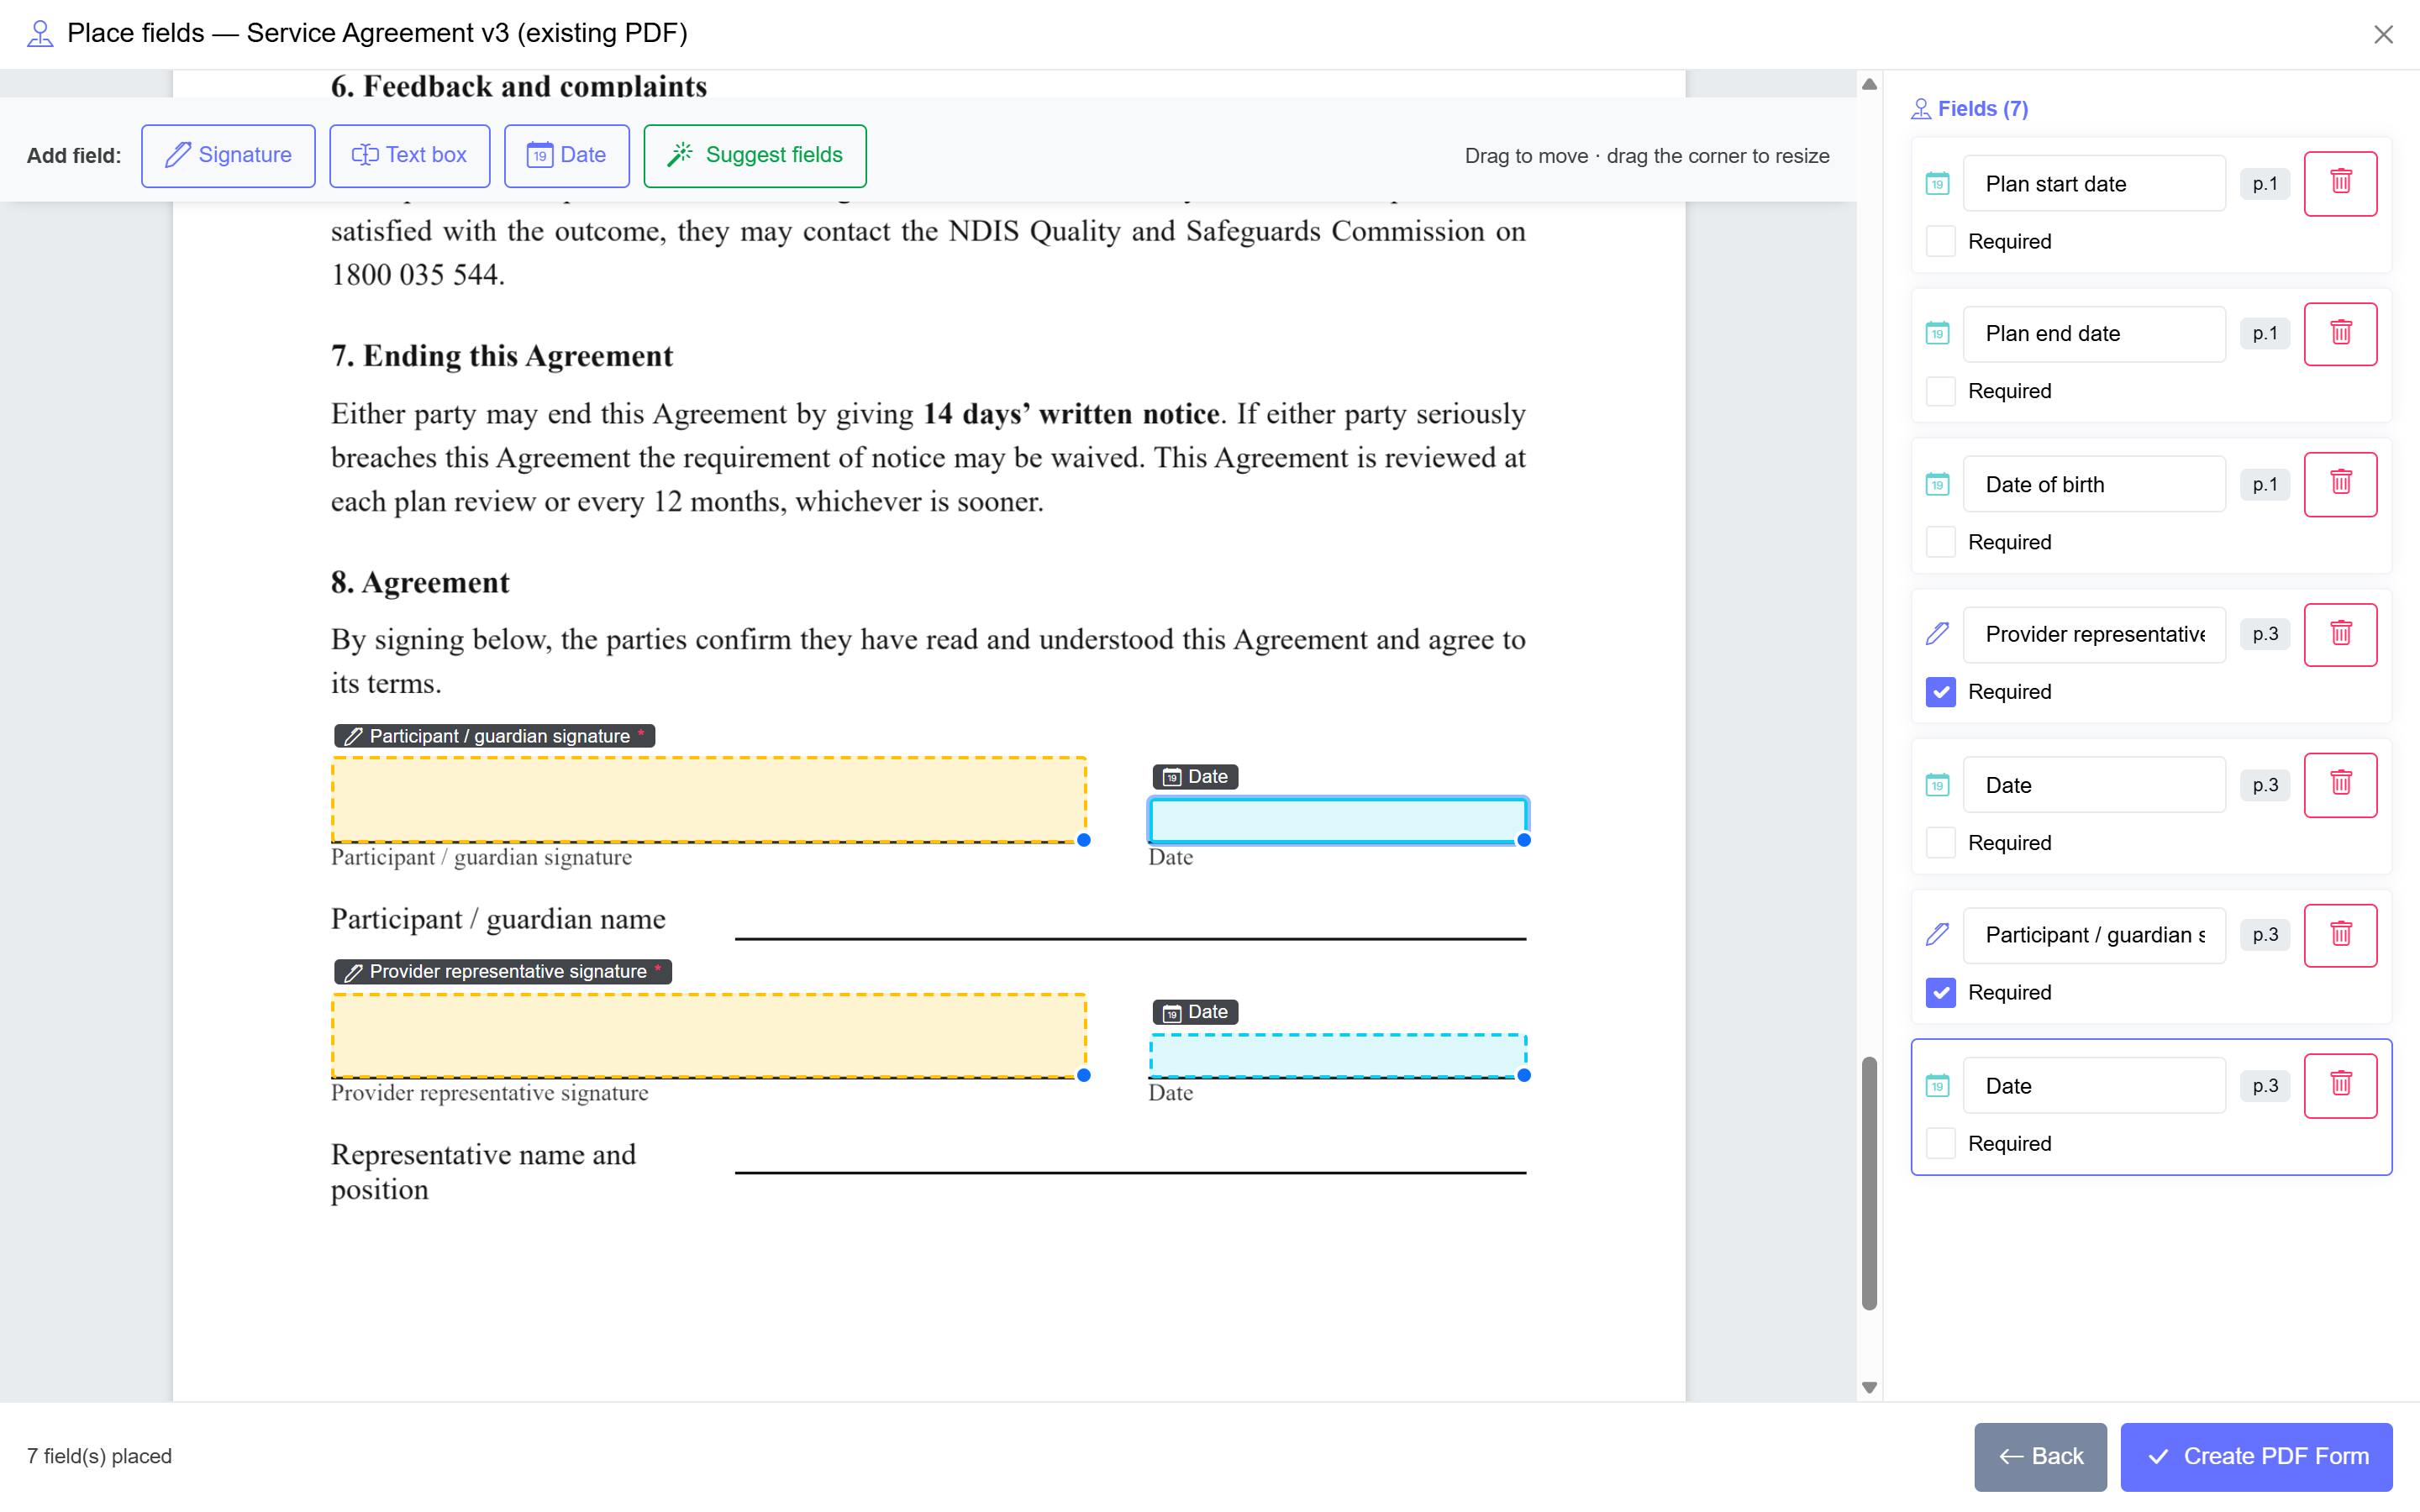Click the resize handle of participant Date box
The width and height of the screenshot is (2420, 1512).
[x=1523, y=840]
